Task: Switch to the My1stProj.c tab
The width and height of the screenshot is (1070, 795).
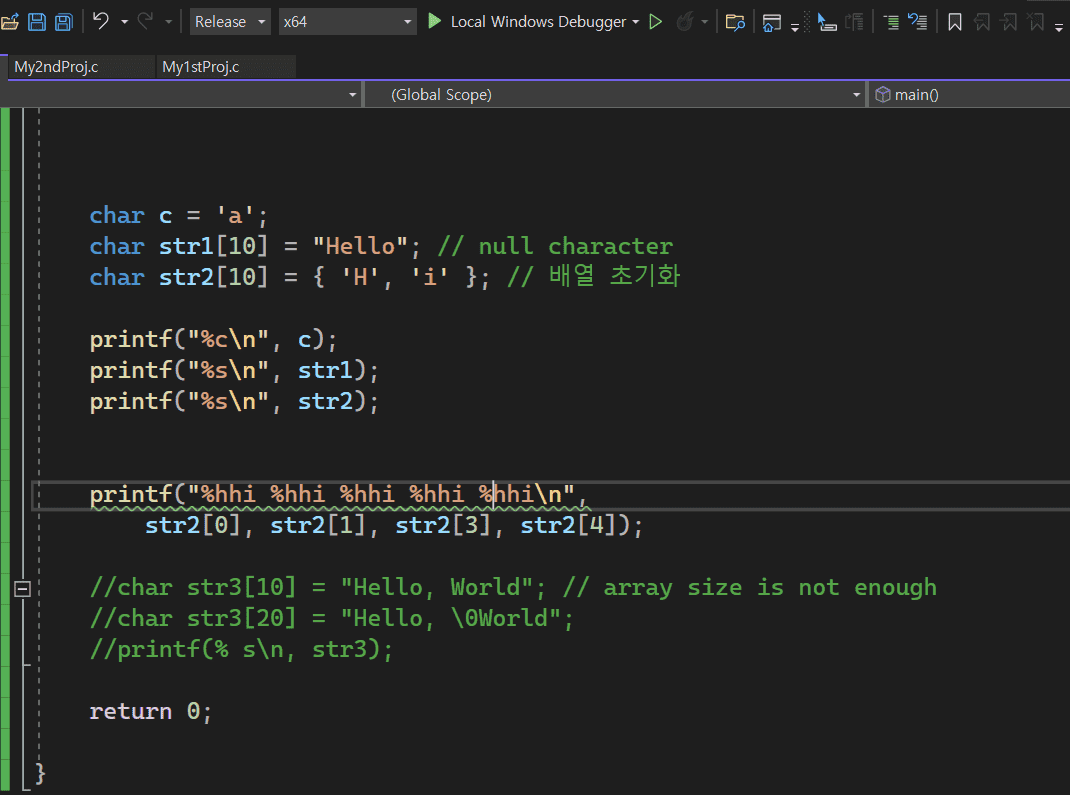Action: [x=201, y=67]
